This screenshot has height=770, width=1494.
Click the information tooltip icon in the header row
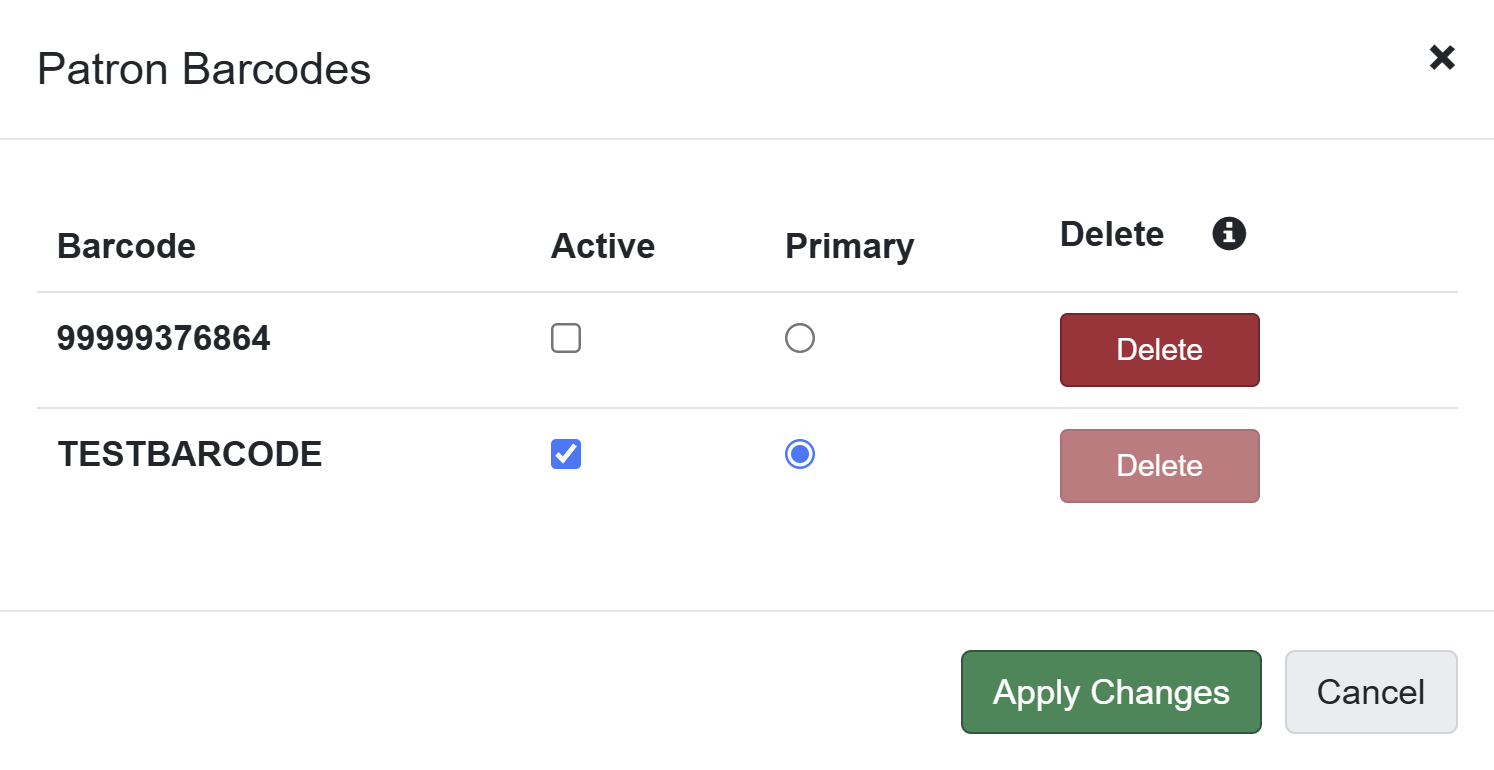(1229, 233)
